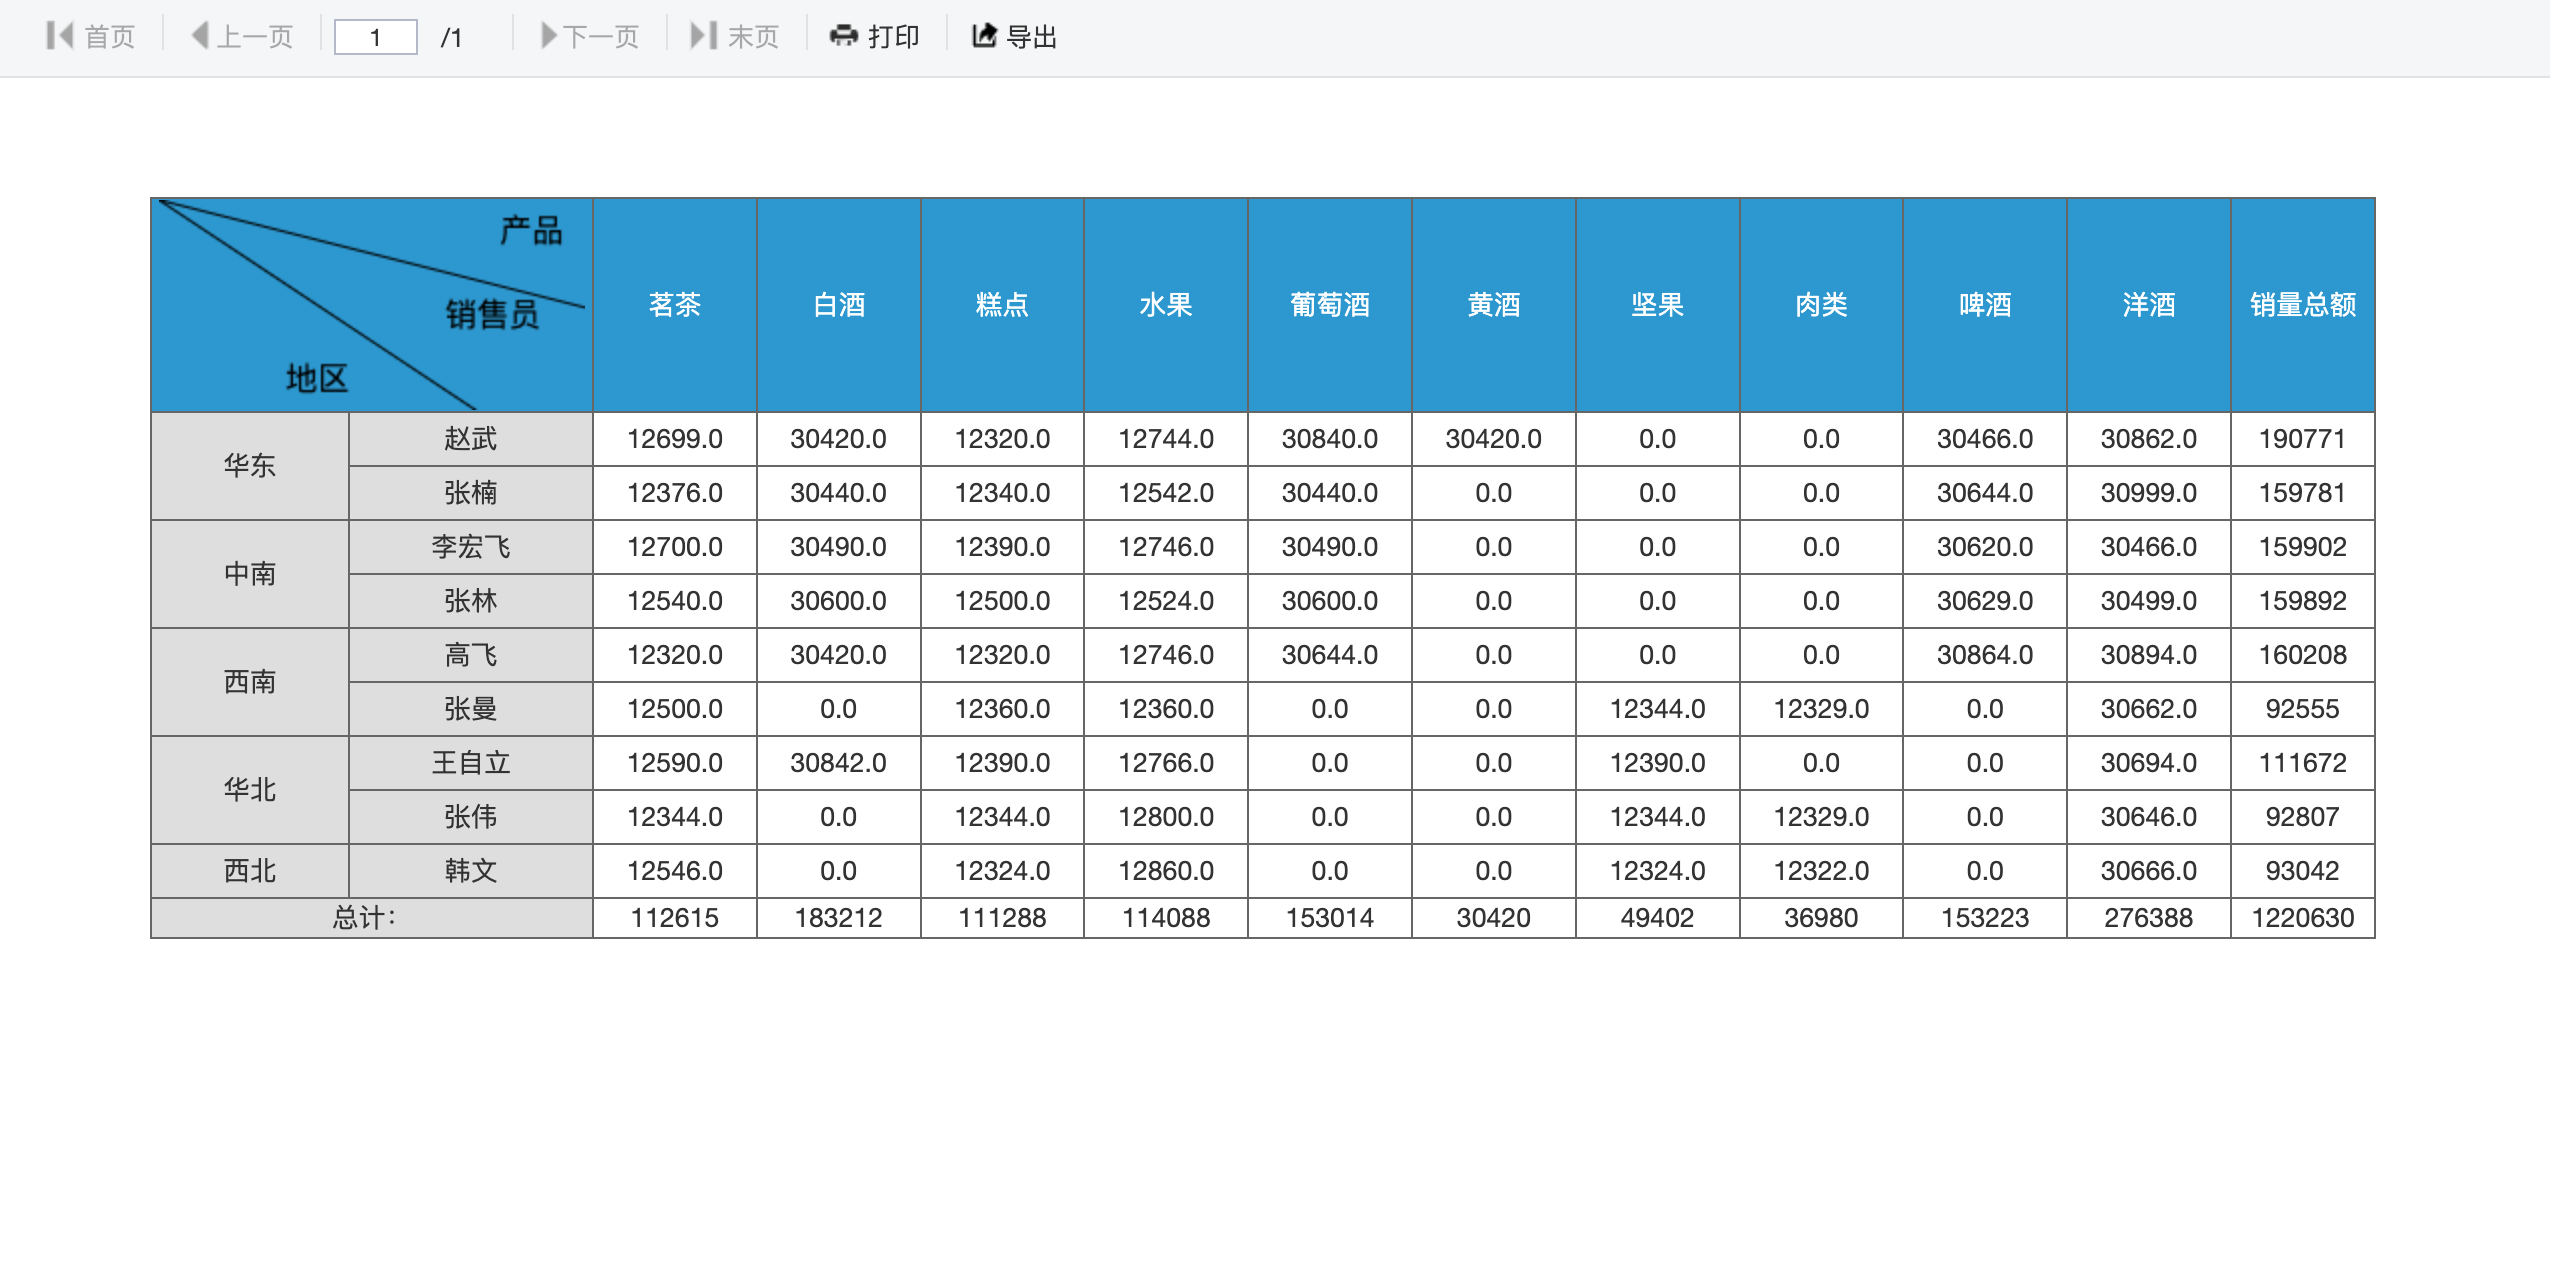Click the 上一页 text button
This screenshot has width=2550, height=1264.
coord(255,37)
